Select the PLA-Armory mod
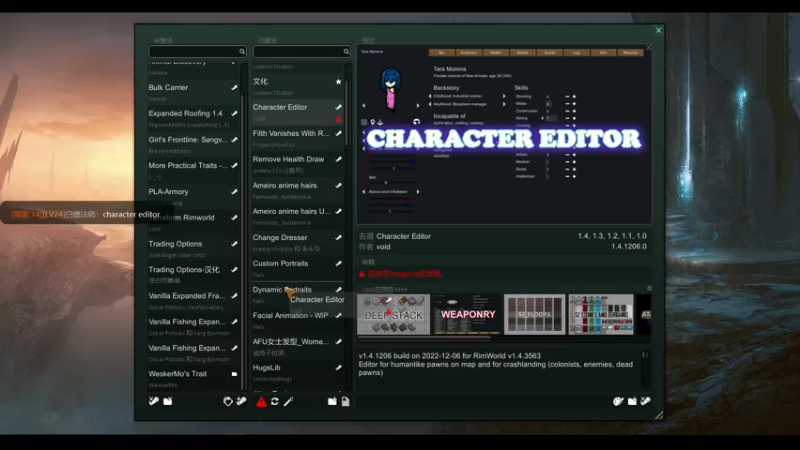The image size is (800, 450). (x=193, y=196)
